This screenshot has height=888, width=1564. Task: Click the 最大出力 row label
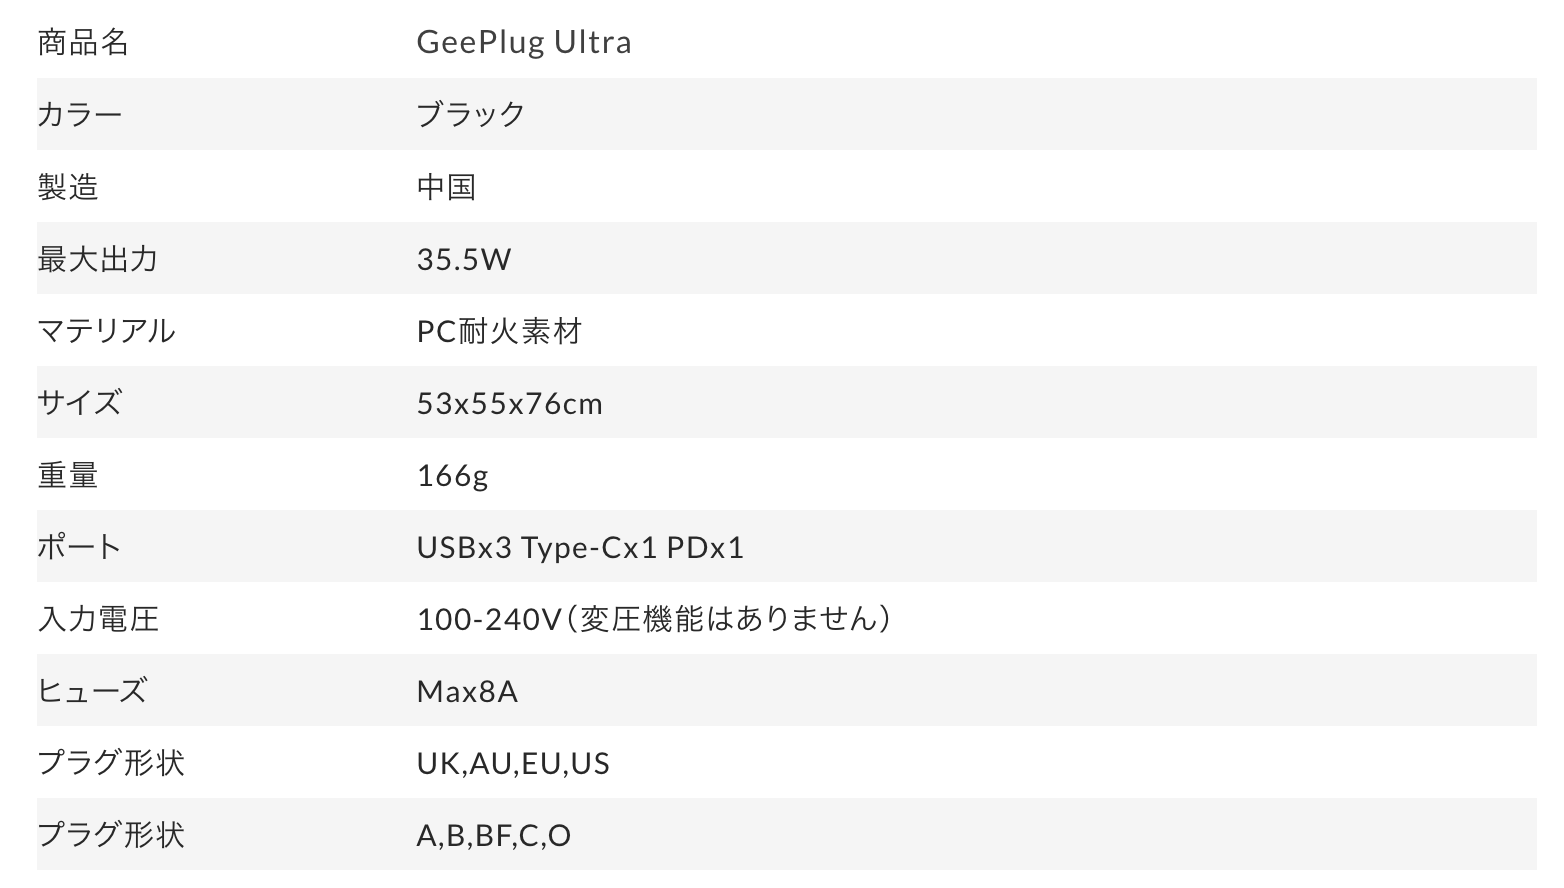tap(98, 259)
